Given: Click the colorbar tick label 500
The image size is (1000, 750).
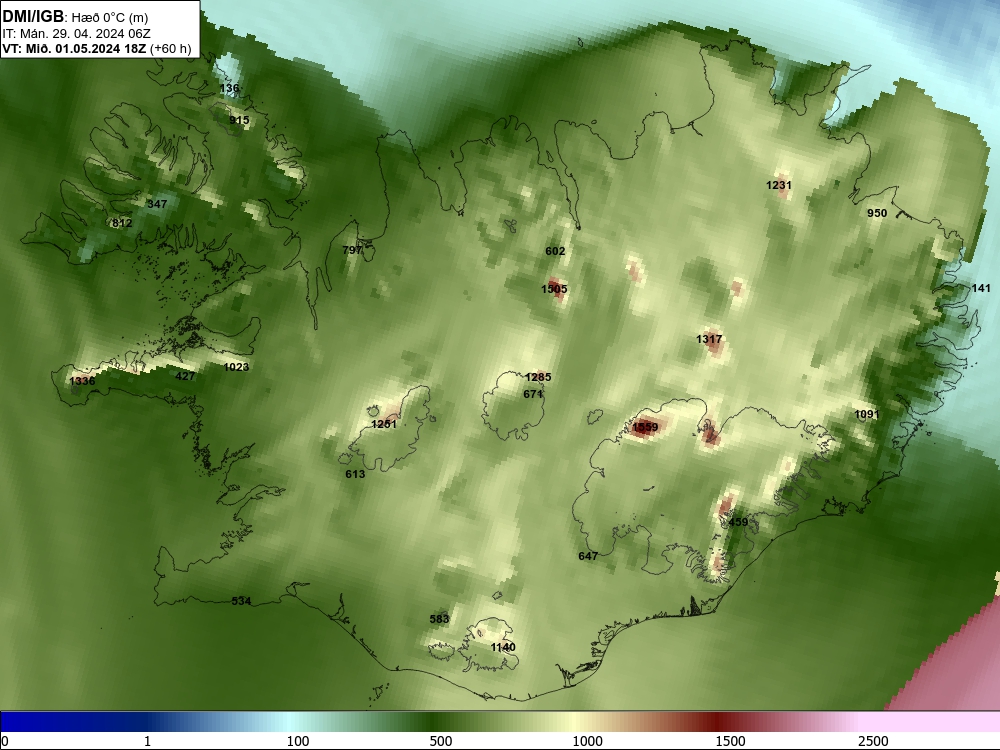Looking at the screenshot, I should pyautogui.click(x=441, y=741).
